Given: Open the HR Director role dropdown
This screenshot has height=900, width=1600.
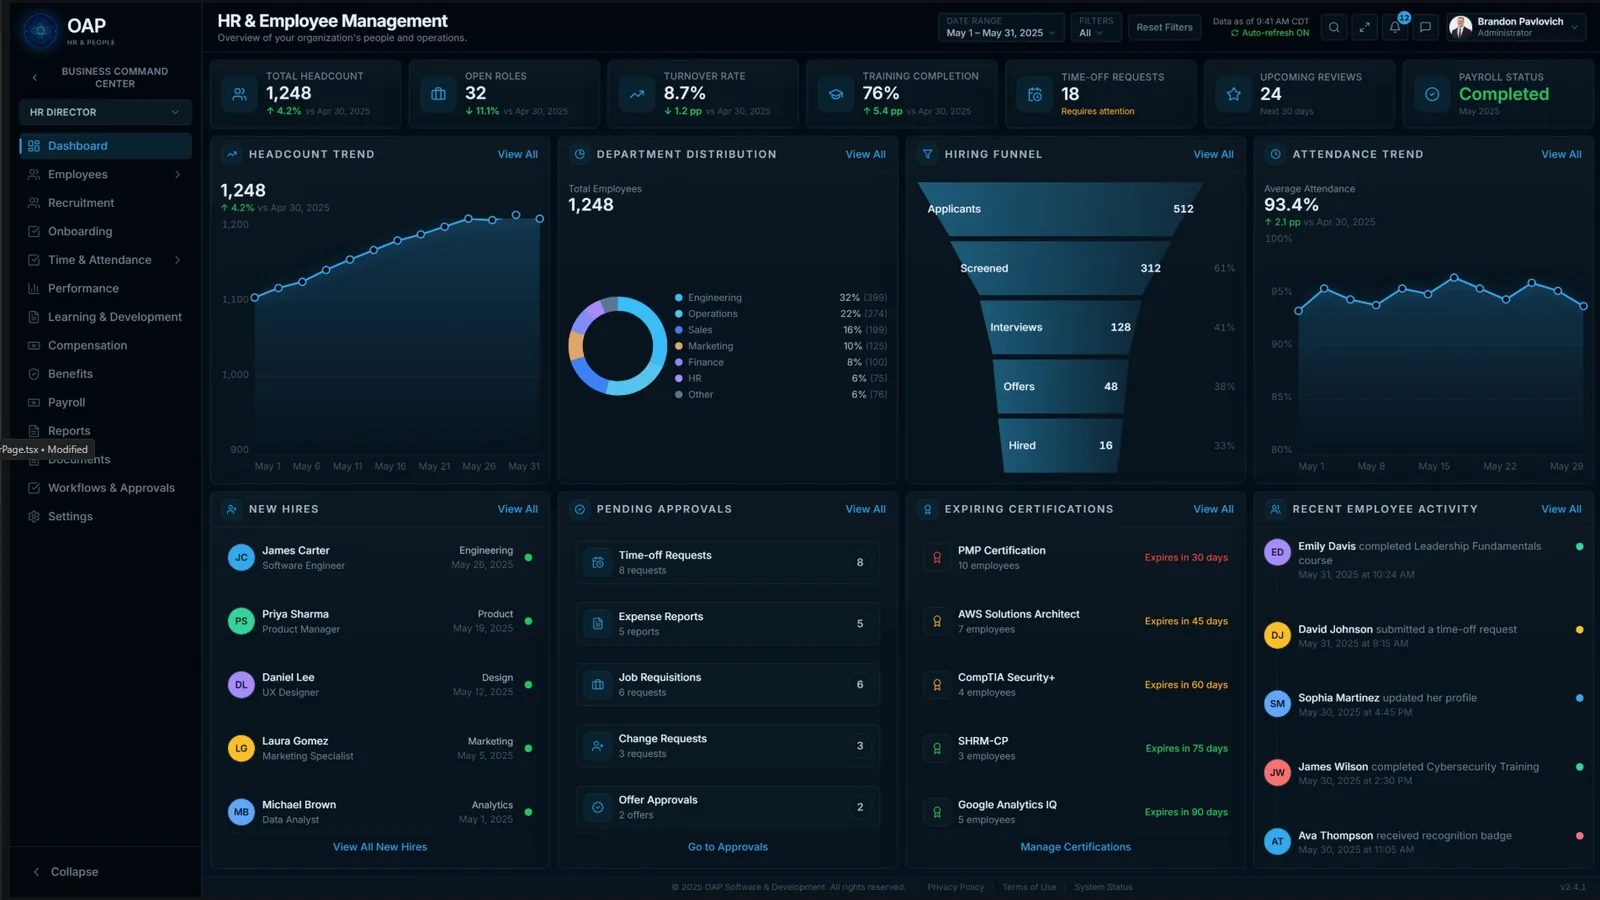Looking at the screenshot, I should (x=105, y=113).
